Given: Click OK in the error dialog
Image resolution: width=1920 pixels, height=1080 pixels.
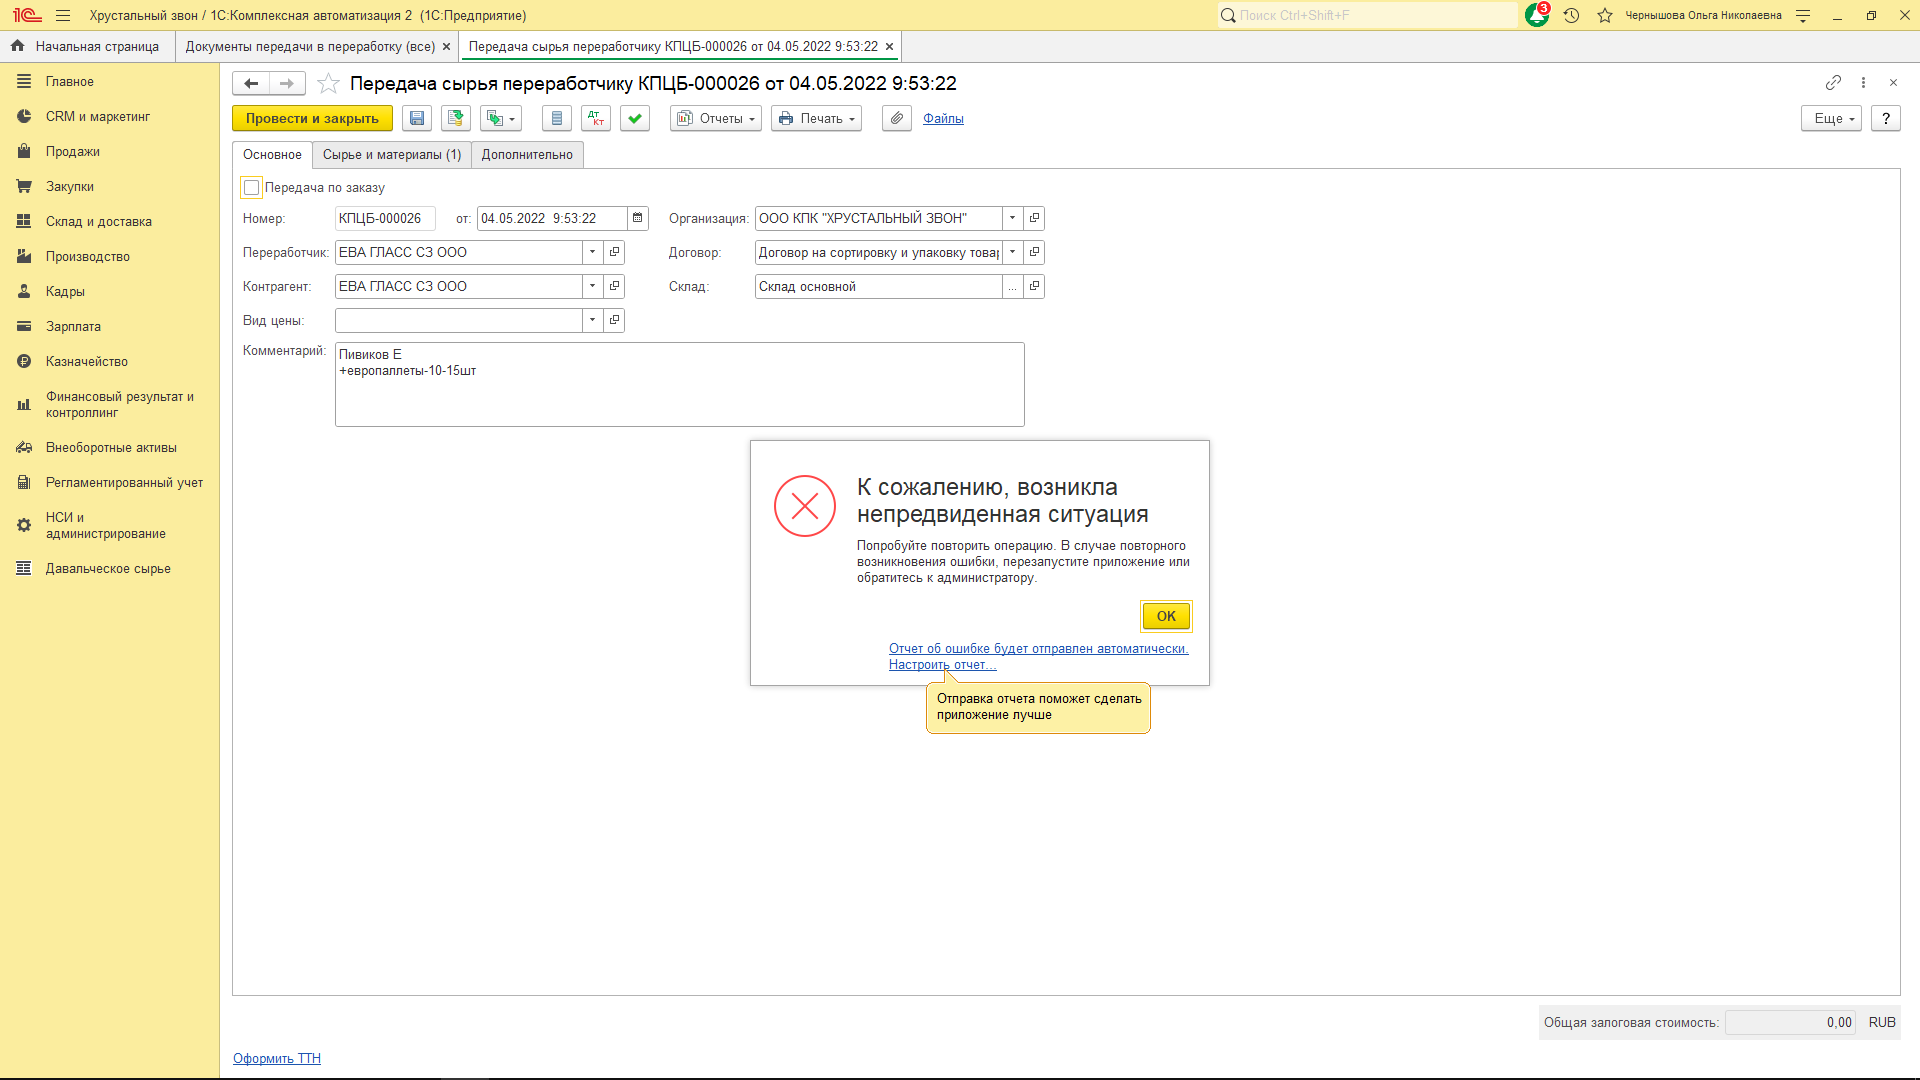Looking at the screenshot, I should (1166, 616).
